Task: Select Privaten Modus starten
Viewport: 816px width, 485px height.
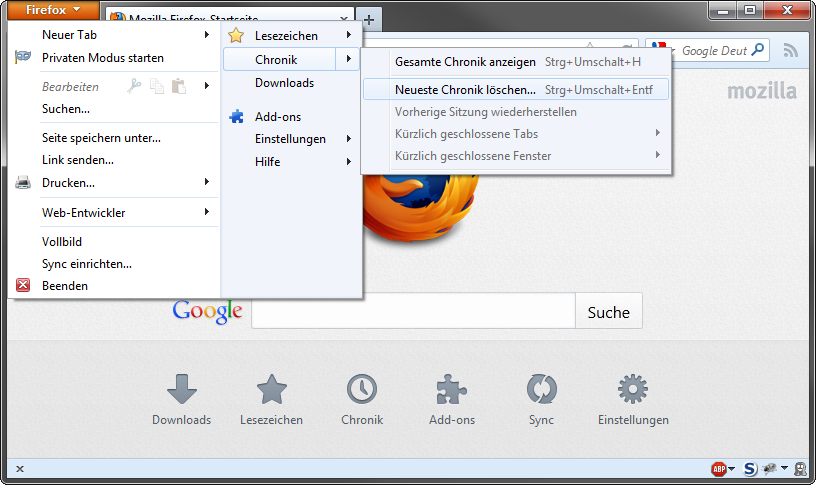Action: [x=114, y=58]
